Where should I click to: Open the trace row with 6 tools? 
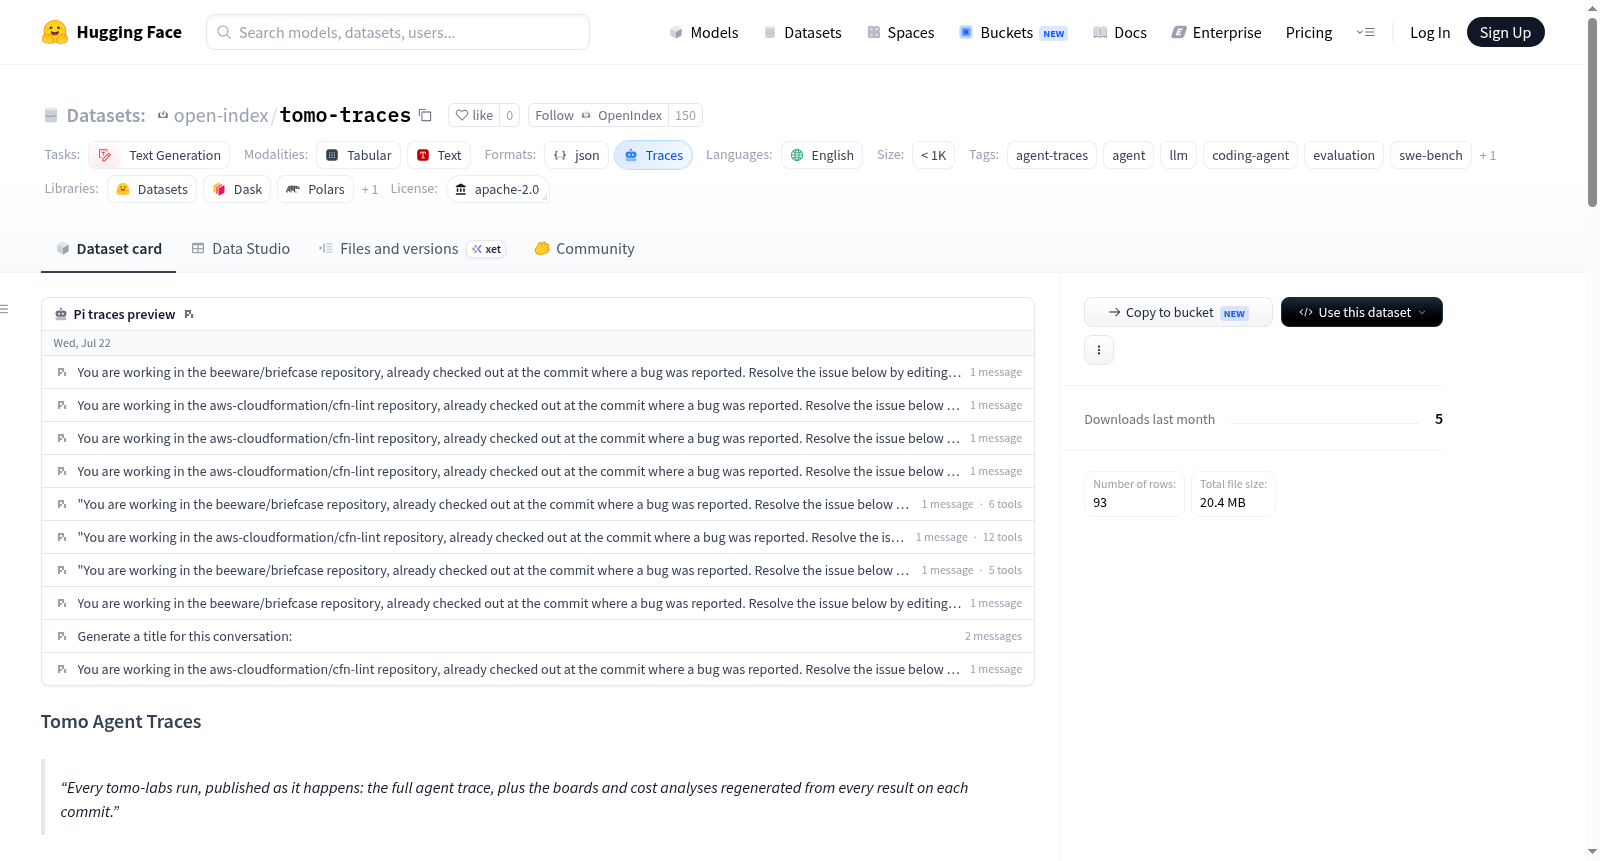coord(538,504)
